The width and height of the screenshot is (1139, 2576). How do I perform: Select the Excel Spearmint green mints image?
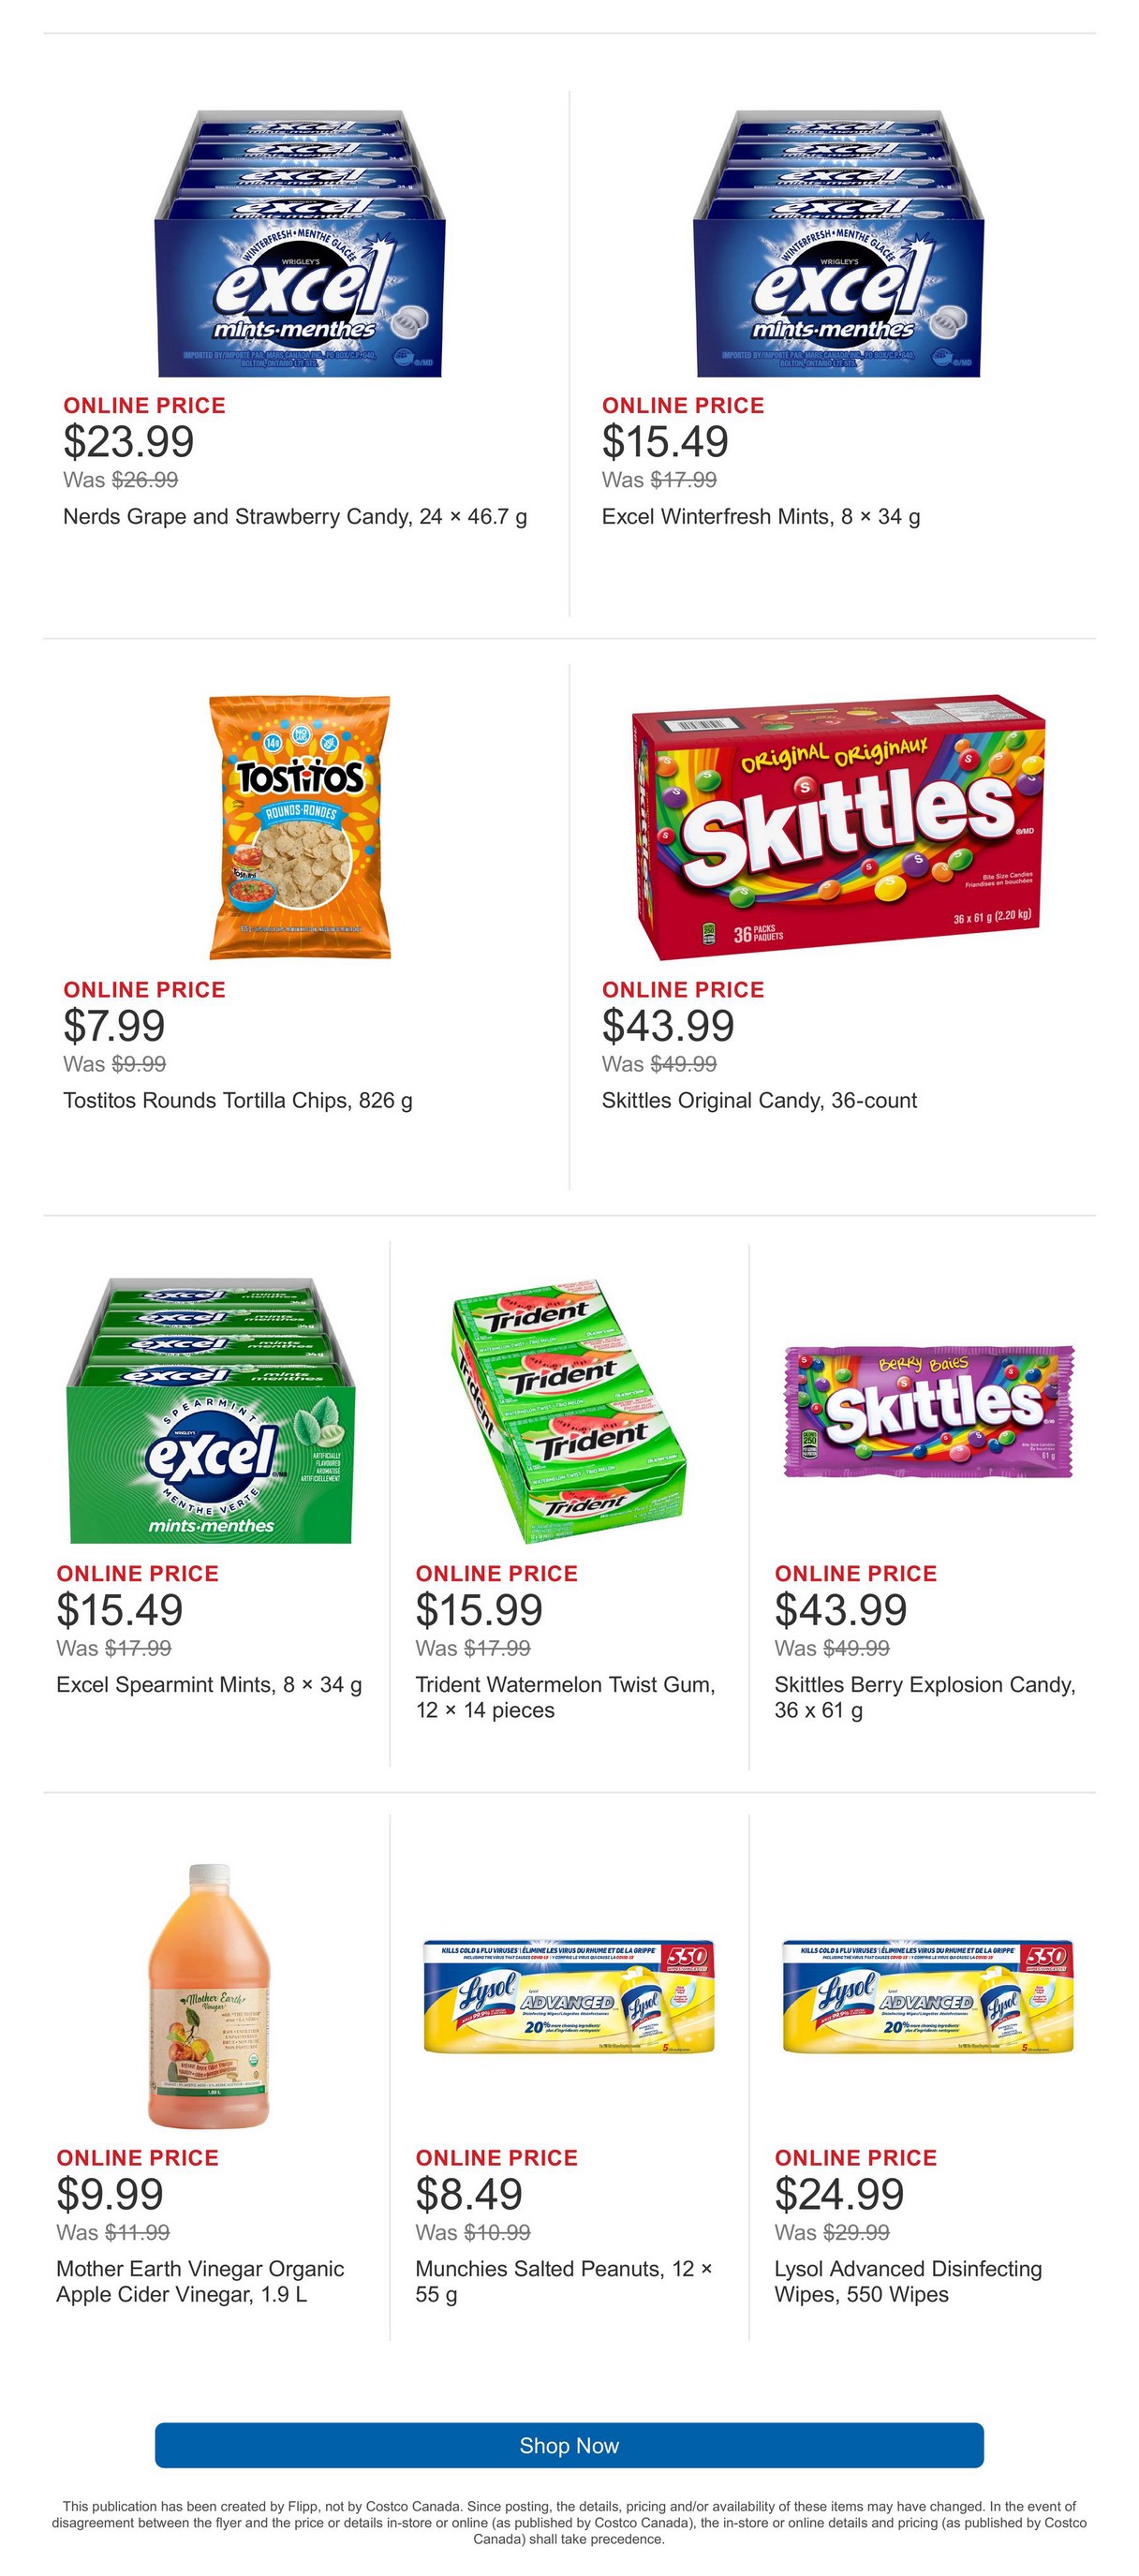[211, 1410]
